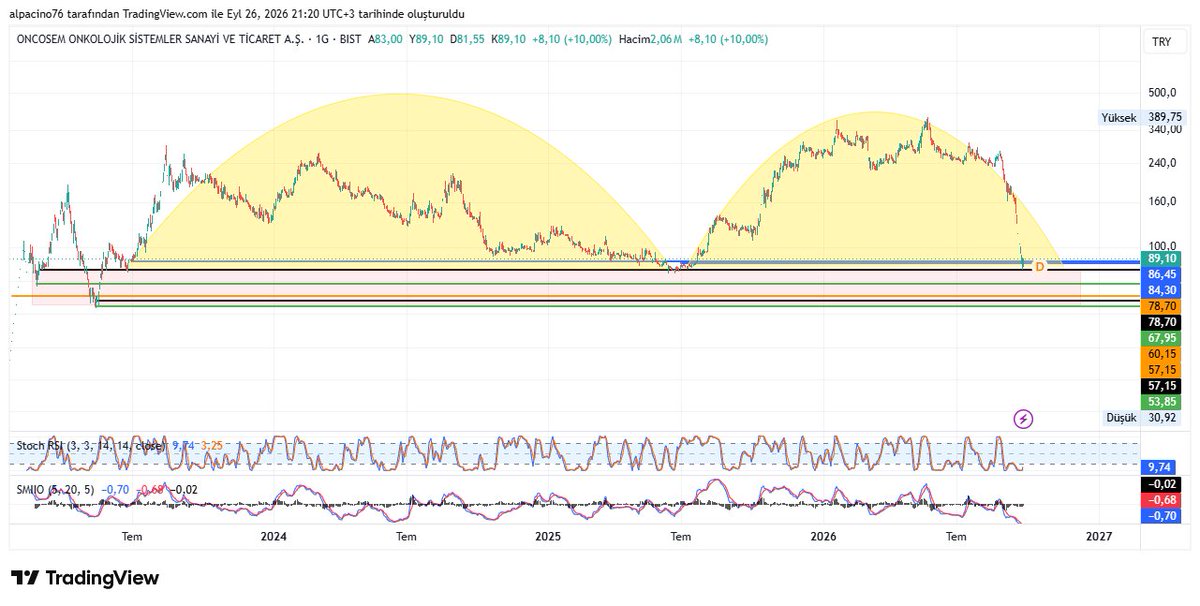Viewport: 1200px width, 606px height.
Task: Click the red -0,68 SMIO value label
Action: (x=1160, y=499)
